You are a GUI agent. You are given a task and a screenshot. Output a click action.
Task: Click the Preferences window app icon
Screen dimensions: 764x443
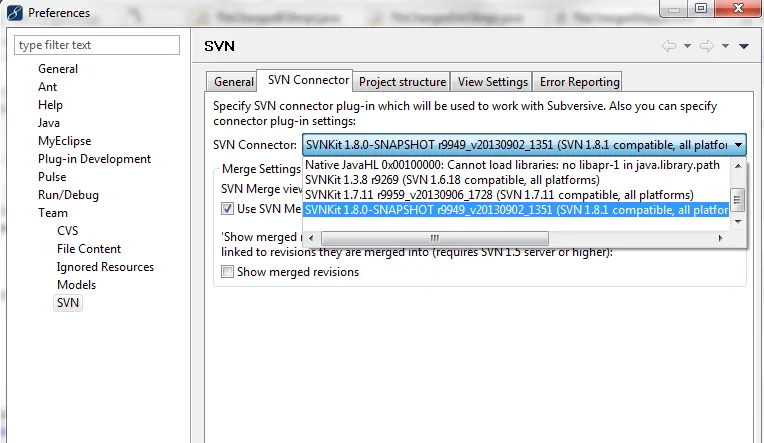point(15,13)
